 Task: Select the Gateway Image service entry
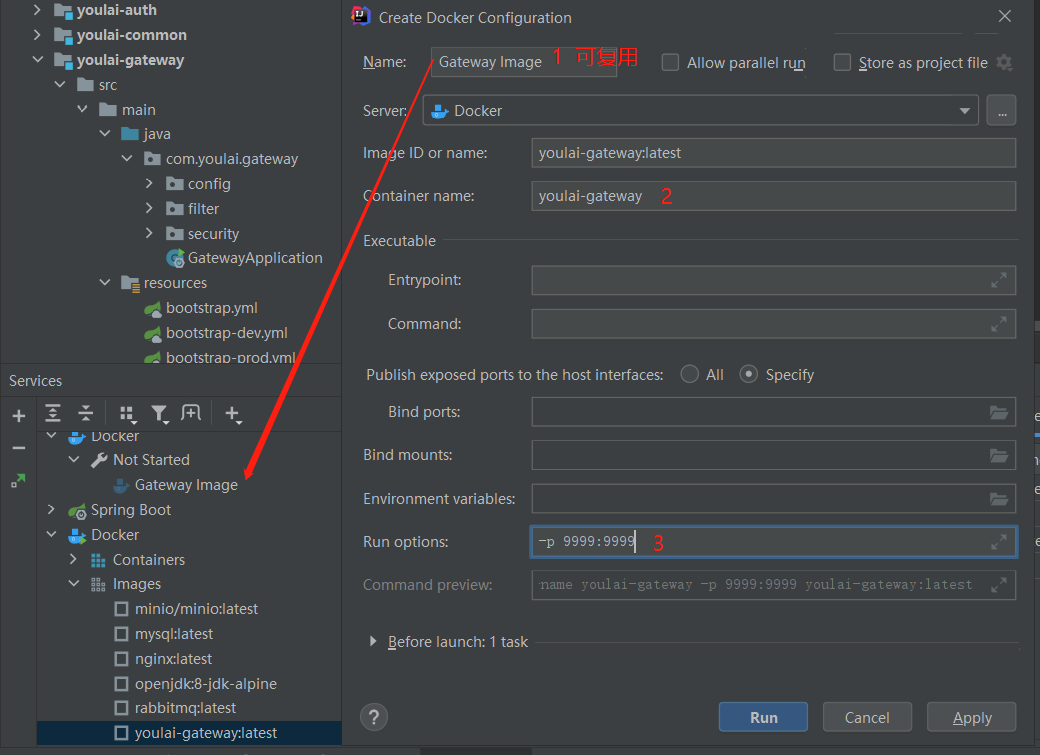[176, 485]
